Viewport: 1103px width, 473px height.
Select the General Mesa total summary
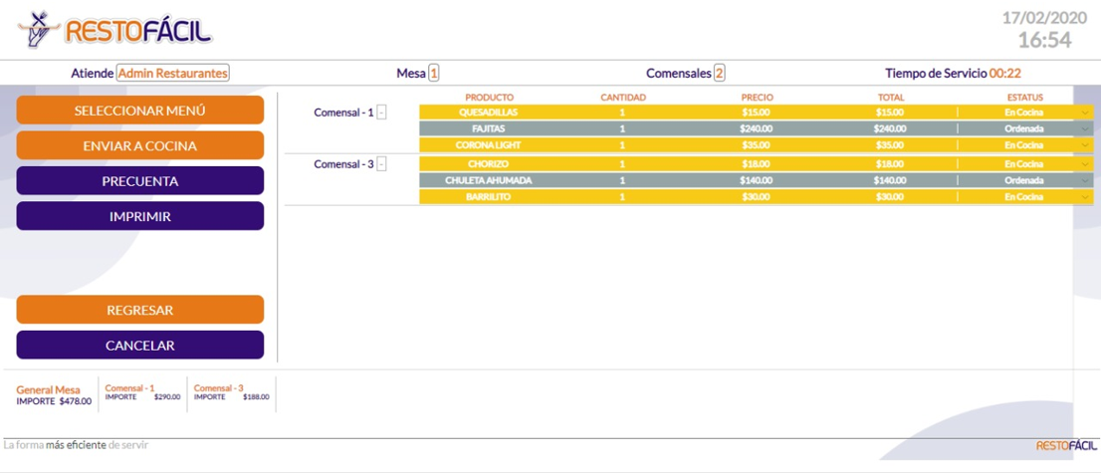coord(54,395)
